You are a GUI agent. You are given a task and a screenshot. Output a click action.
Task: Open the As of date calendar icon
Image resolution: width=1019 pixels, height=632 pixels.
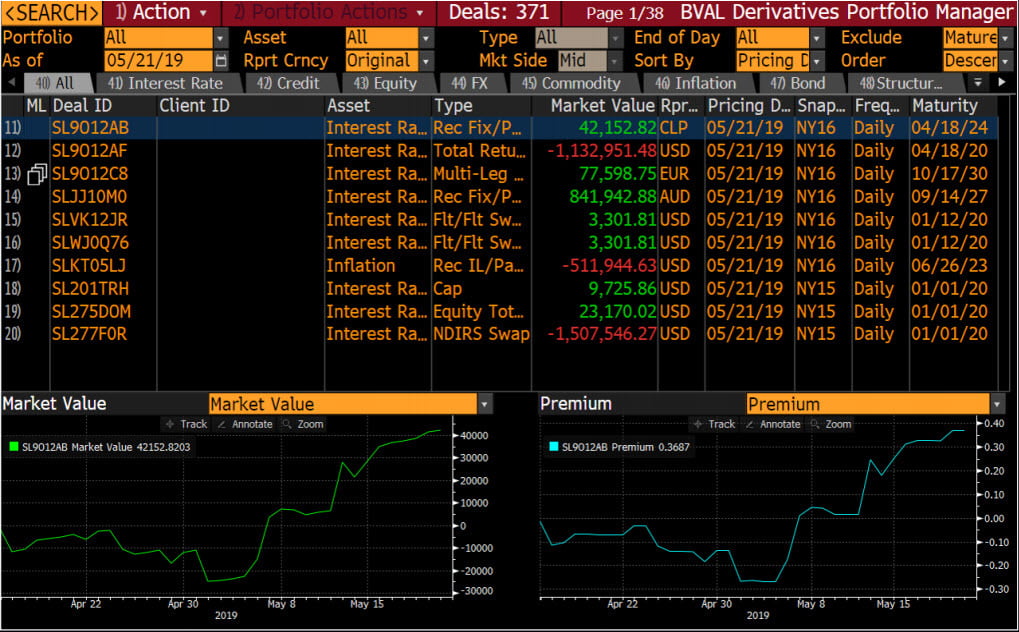(x=221, y=60)
